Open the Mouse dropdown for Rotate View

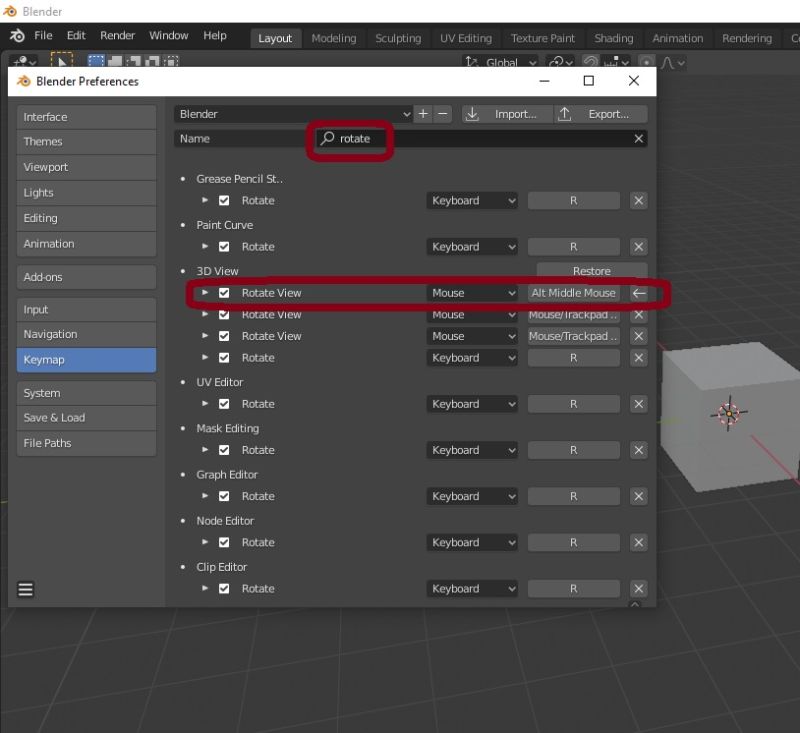click(471, 293)
